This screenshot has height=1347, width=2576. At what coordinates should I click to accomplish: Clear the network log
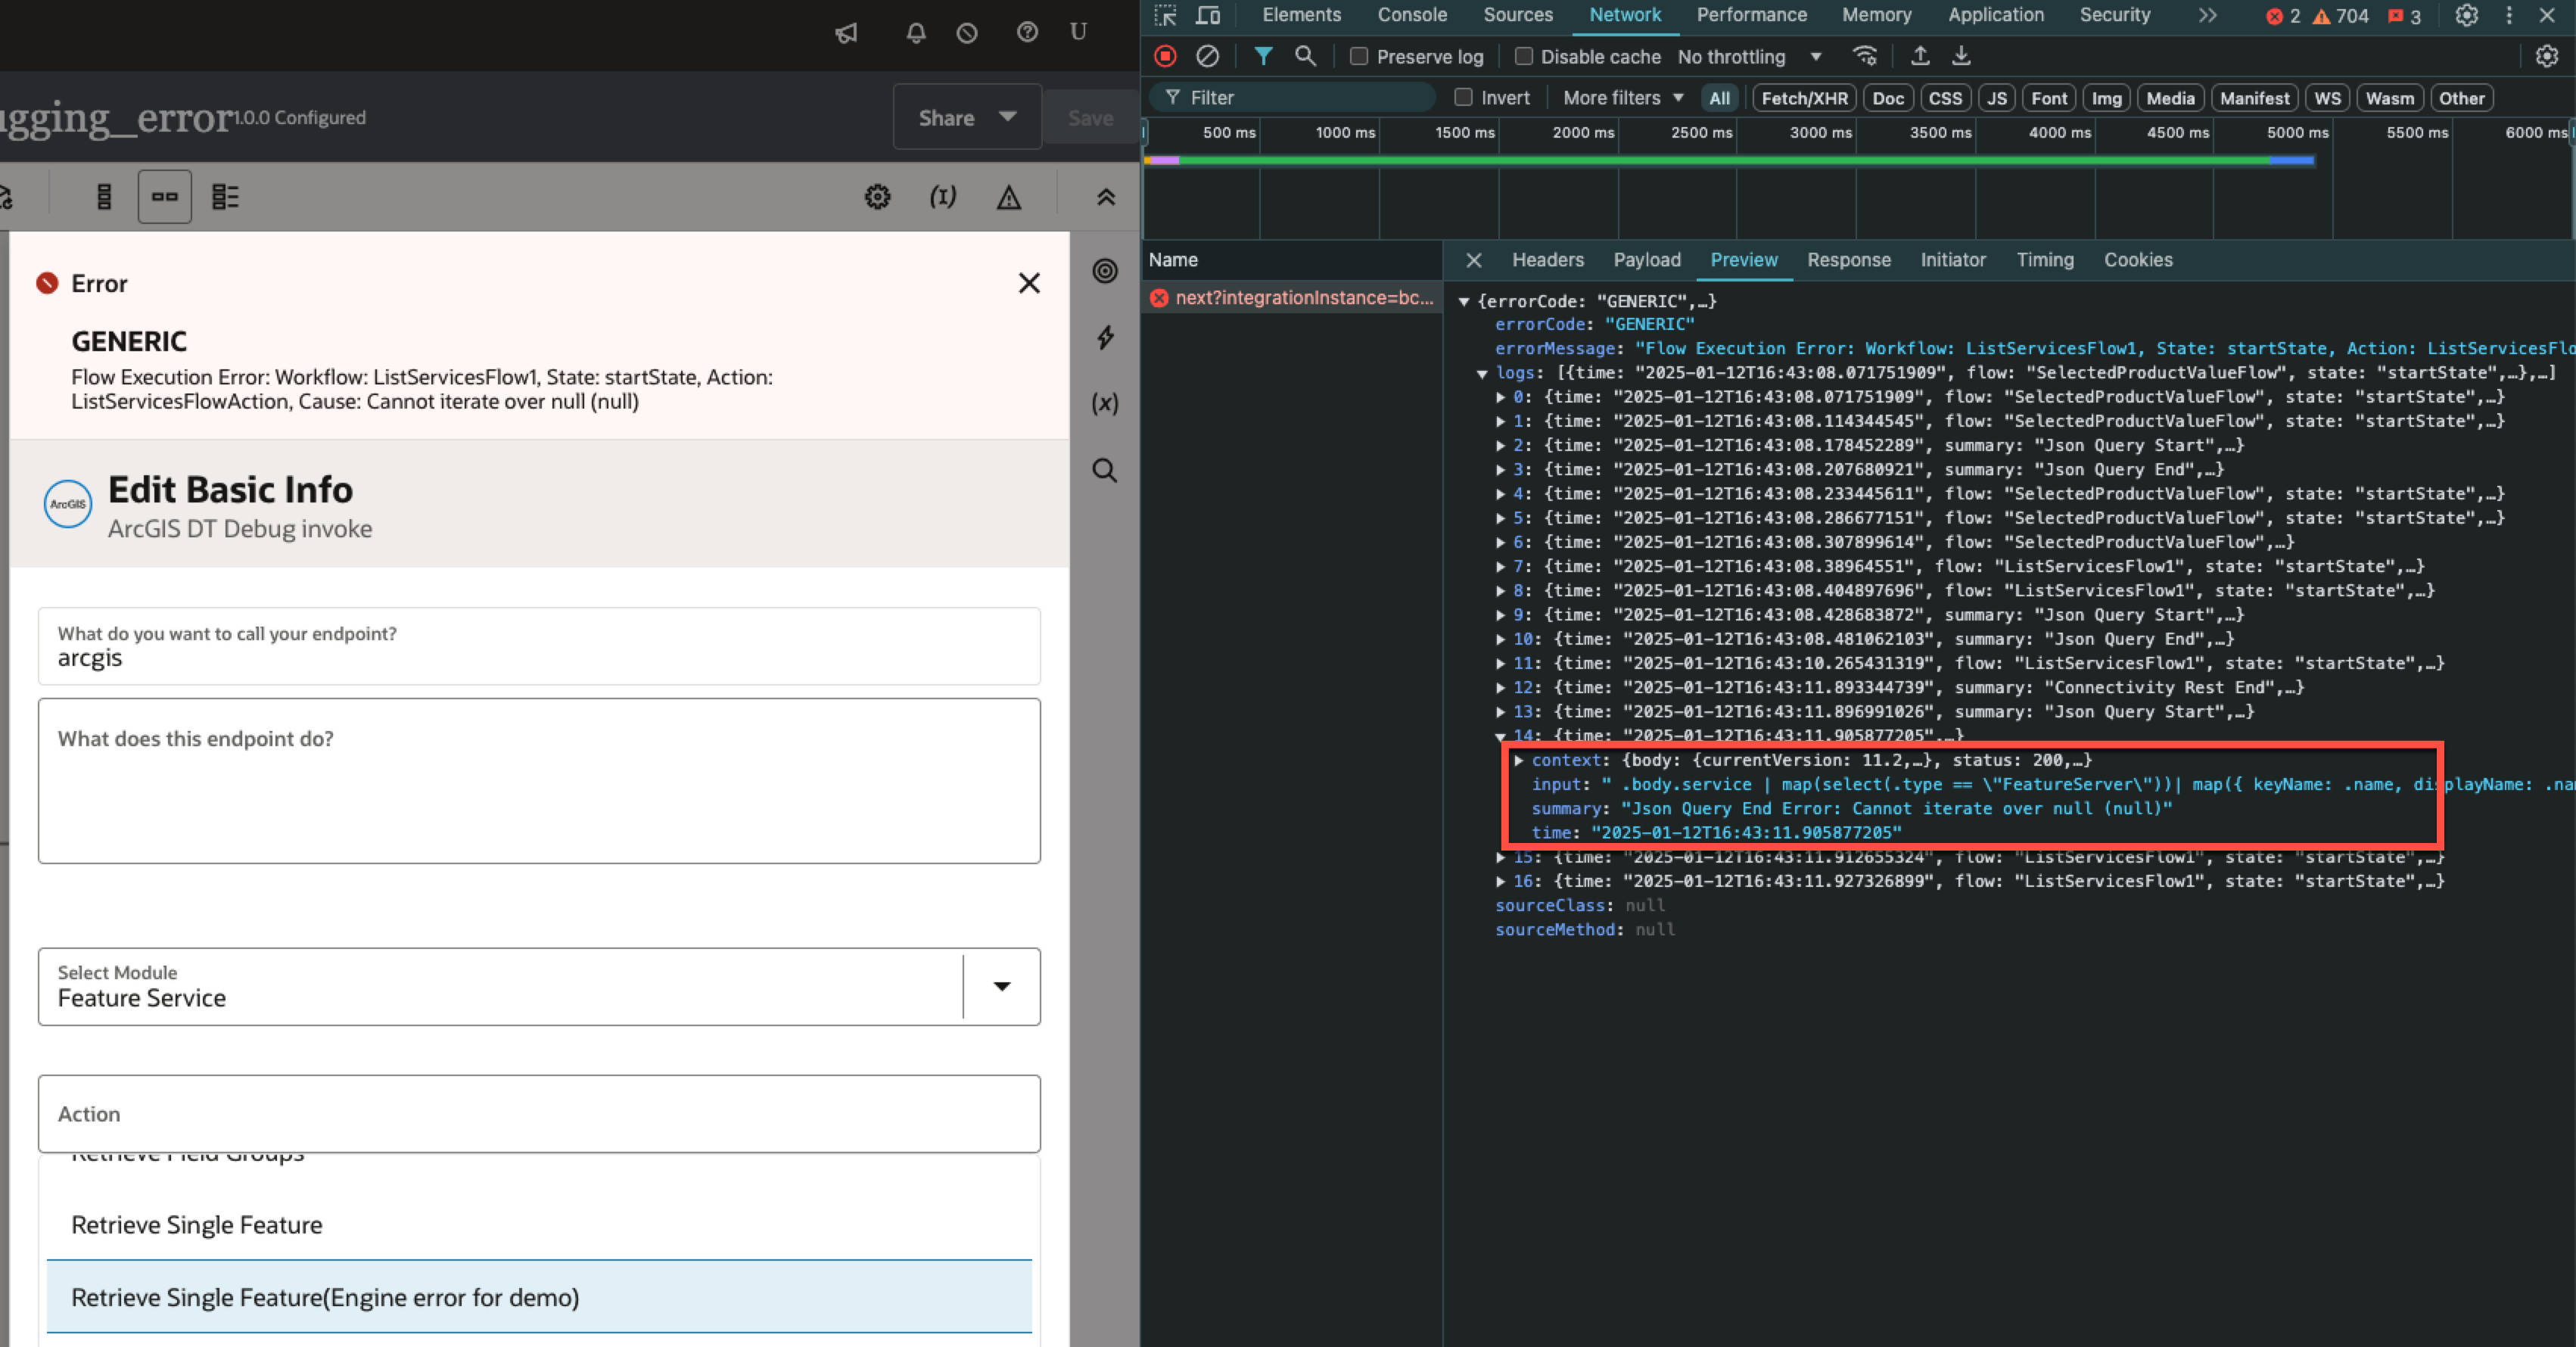click(x=1207, y=57)
